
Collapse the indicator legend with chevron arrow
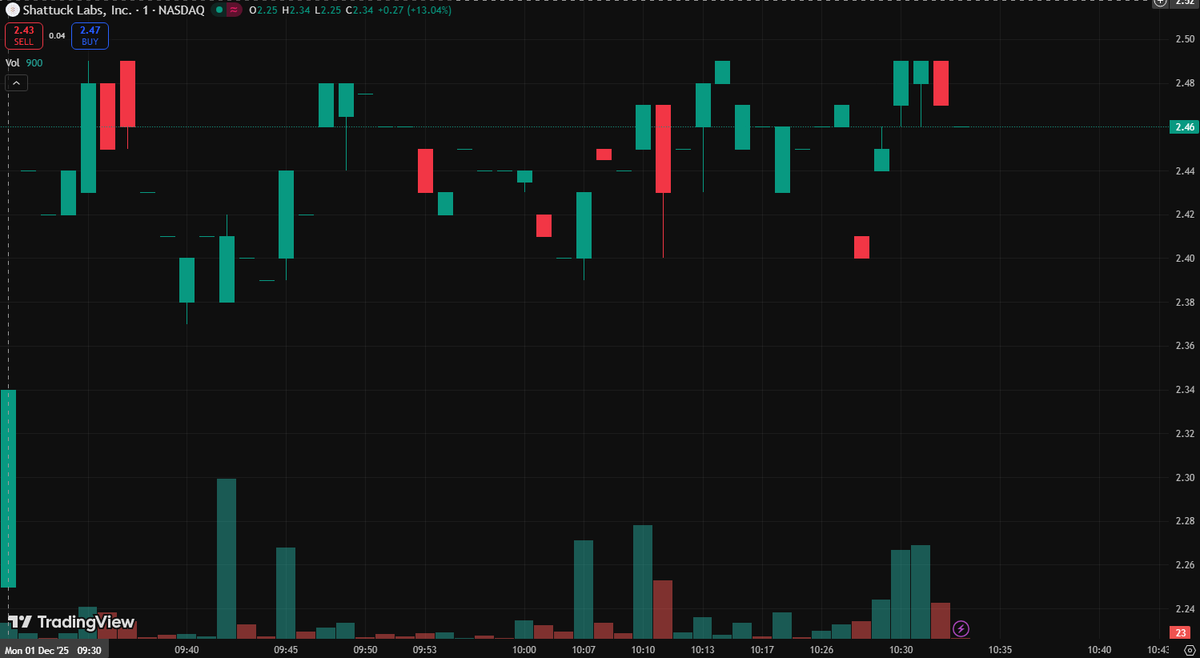pyautogui.click(x=16, y=83)
